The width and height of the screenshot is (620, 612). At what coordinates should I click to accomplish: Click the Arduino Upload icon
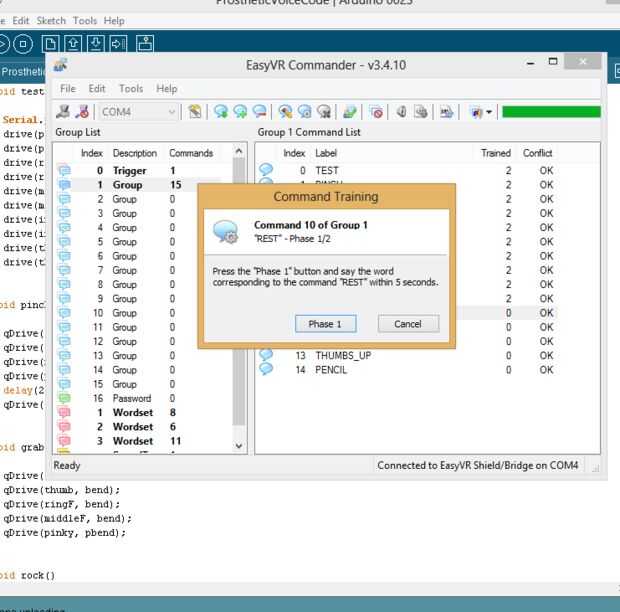coord(118,44)
